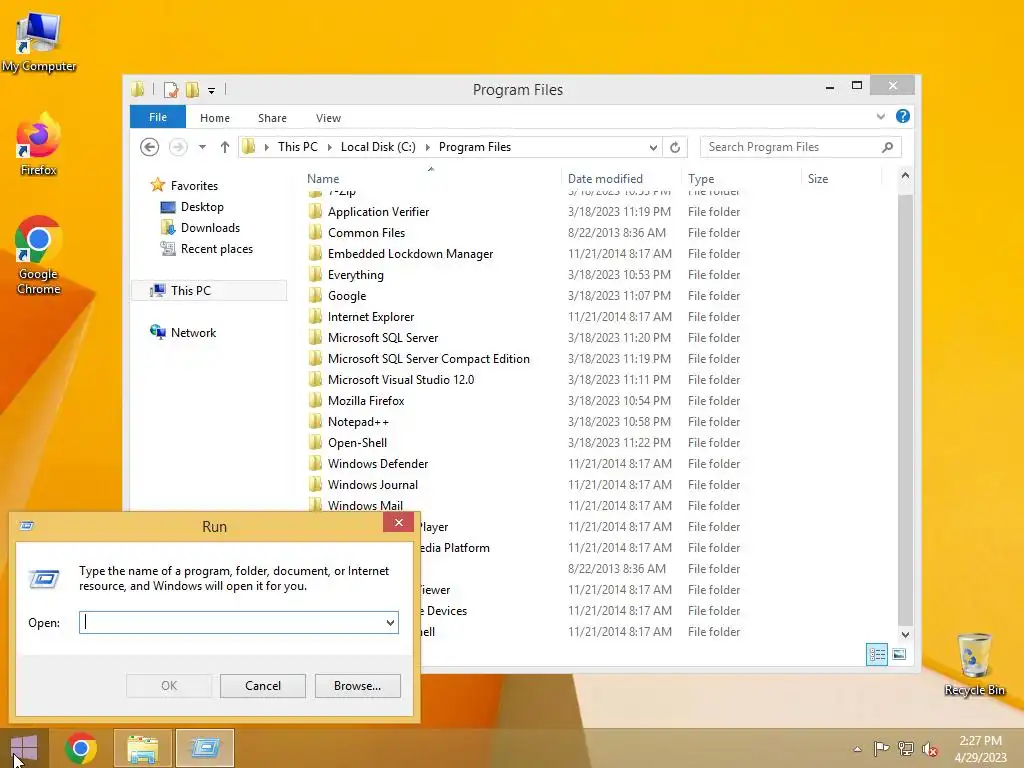This screenshot has height=768, width=1024.
Task: Open the View ribbon tab
Action: coord(328,118)
